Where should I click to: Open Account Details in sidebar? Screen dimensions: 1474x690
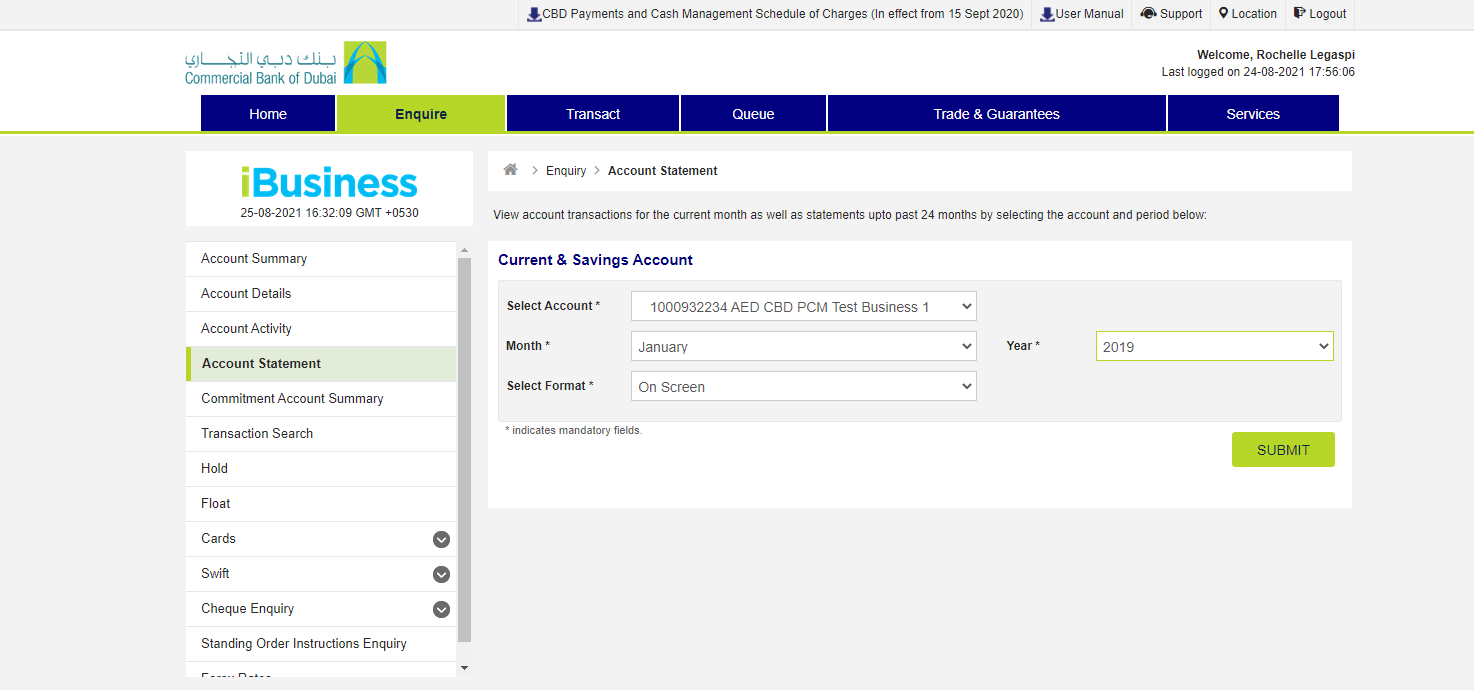pyautogui.click(x=321, y=294)
